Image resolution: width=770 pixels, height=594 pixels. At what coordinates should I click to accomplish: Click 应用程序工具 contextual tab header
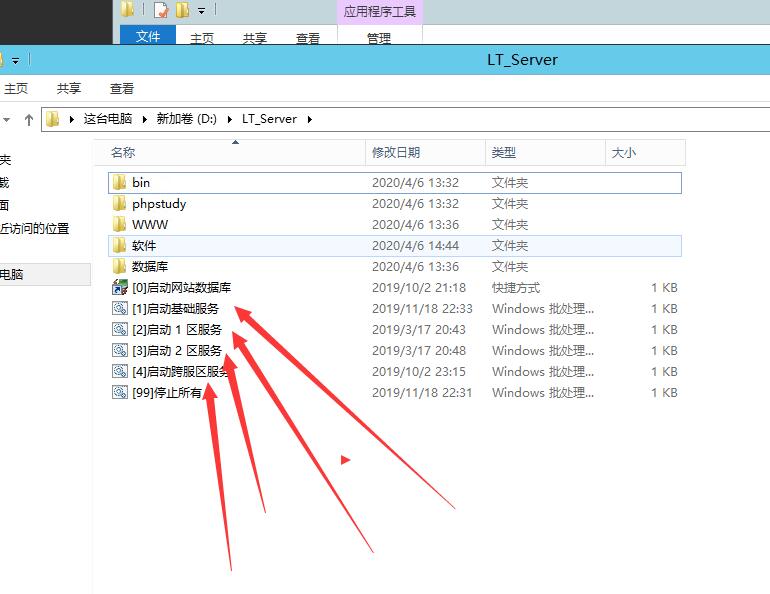[x=380, y=12]
